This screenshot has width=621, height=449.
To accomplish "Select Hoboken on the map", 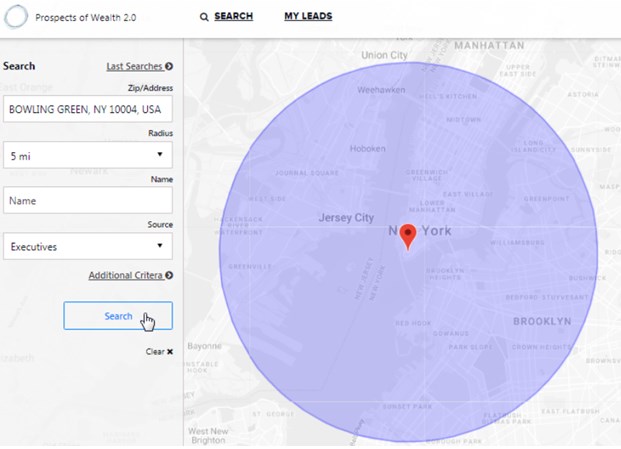I will point(367,149).
